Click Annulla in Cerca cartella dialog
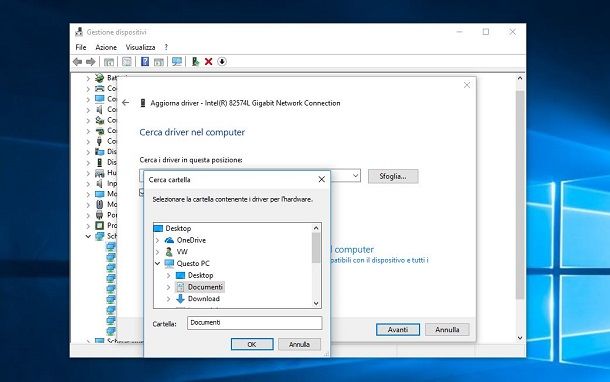Viewport: 610px width, 382px height. tap(299, 344)
